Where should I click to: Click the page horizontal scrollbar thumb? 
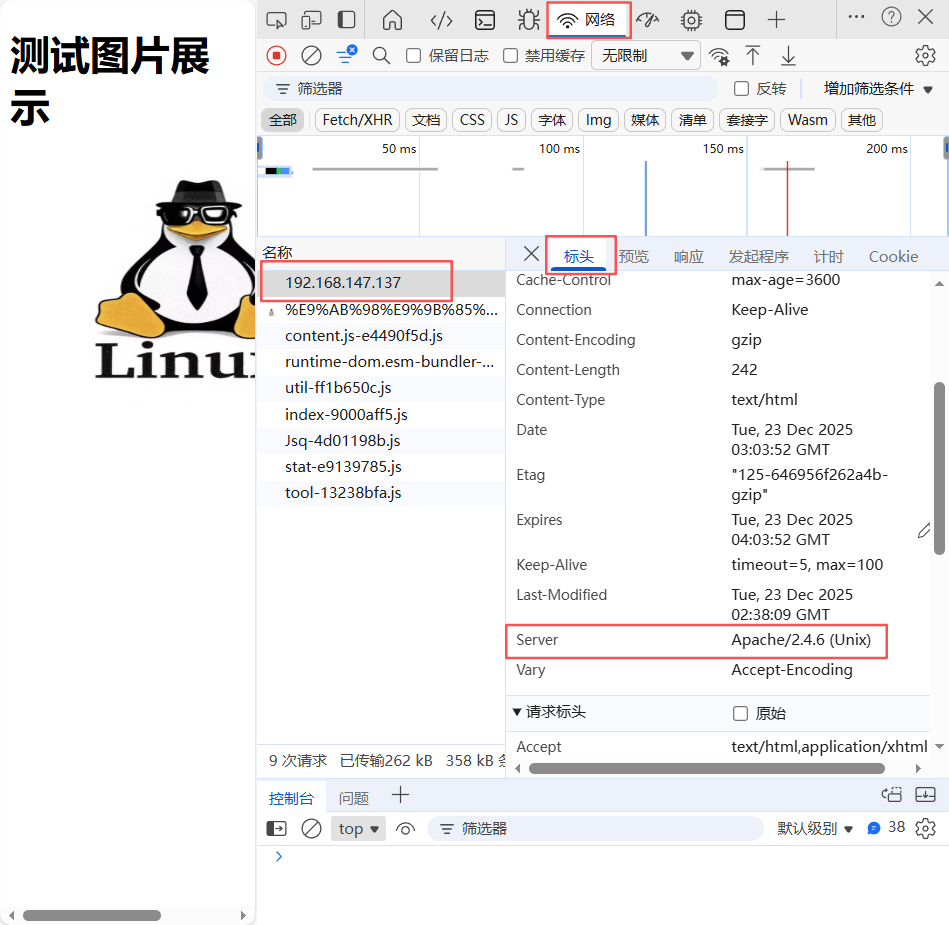92,915
